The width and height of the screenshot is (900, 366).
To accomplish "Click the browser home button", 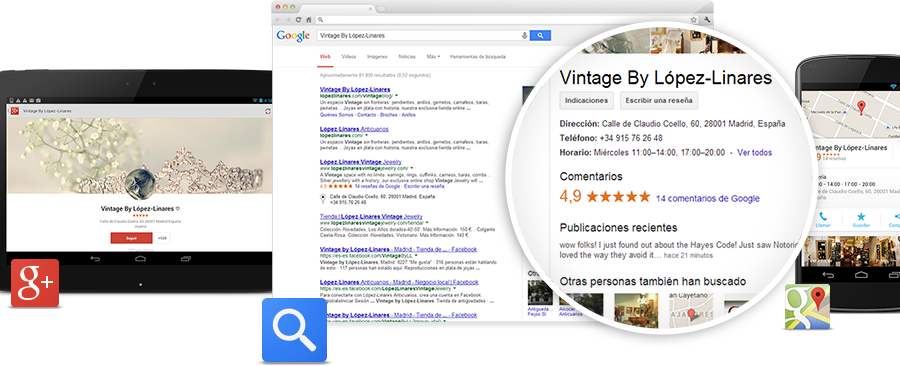I will click(x=308, y=20).
